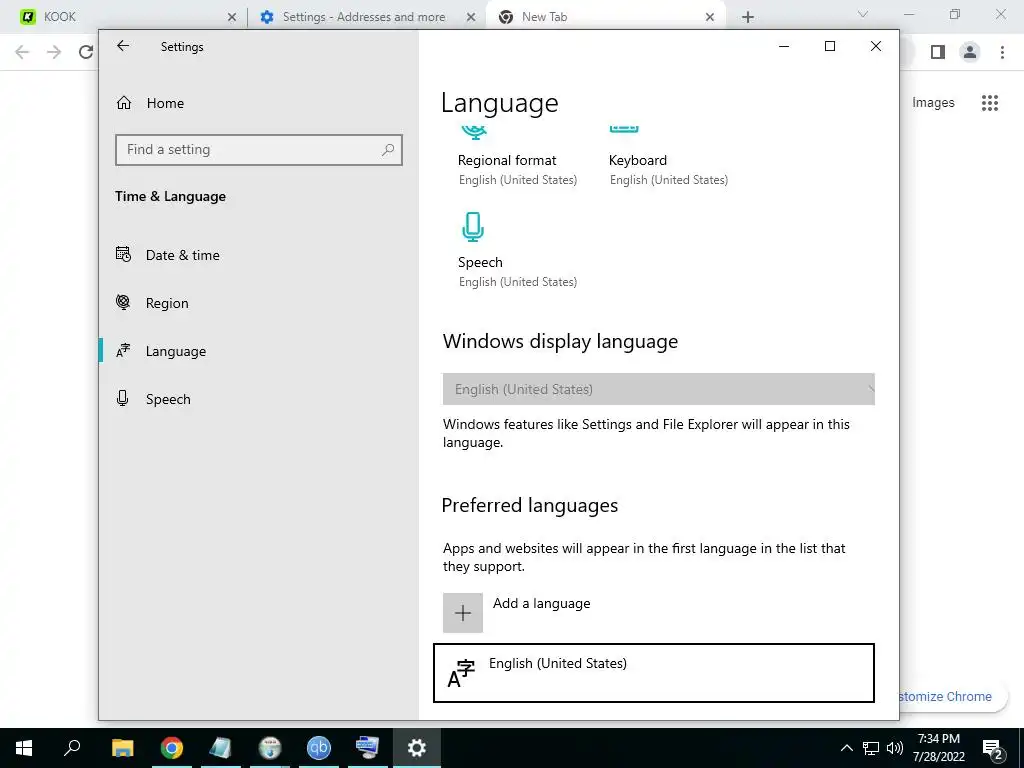Click Settings gear in taskbar

coord(417,748)
